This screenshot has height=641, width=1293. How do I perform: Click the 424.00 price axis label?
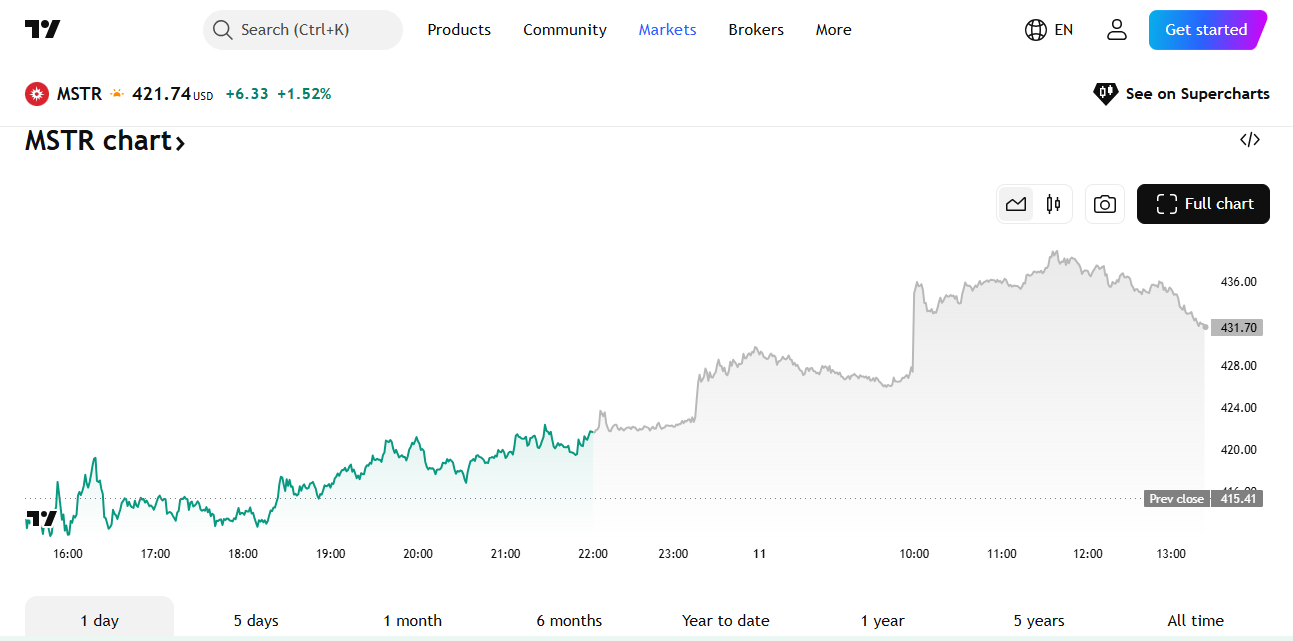click(x=1239, y=408)
